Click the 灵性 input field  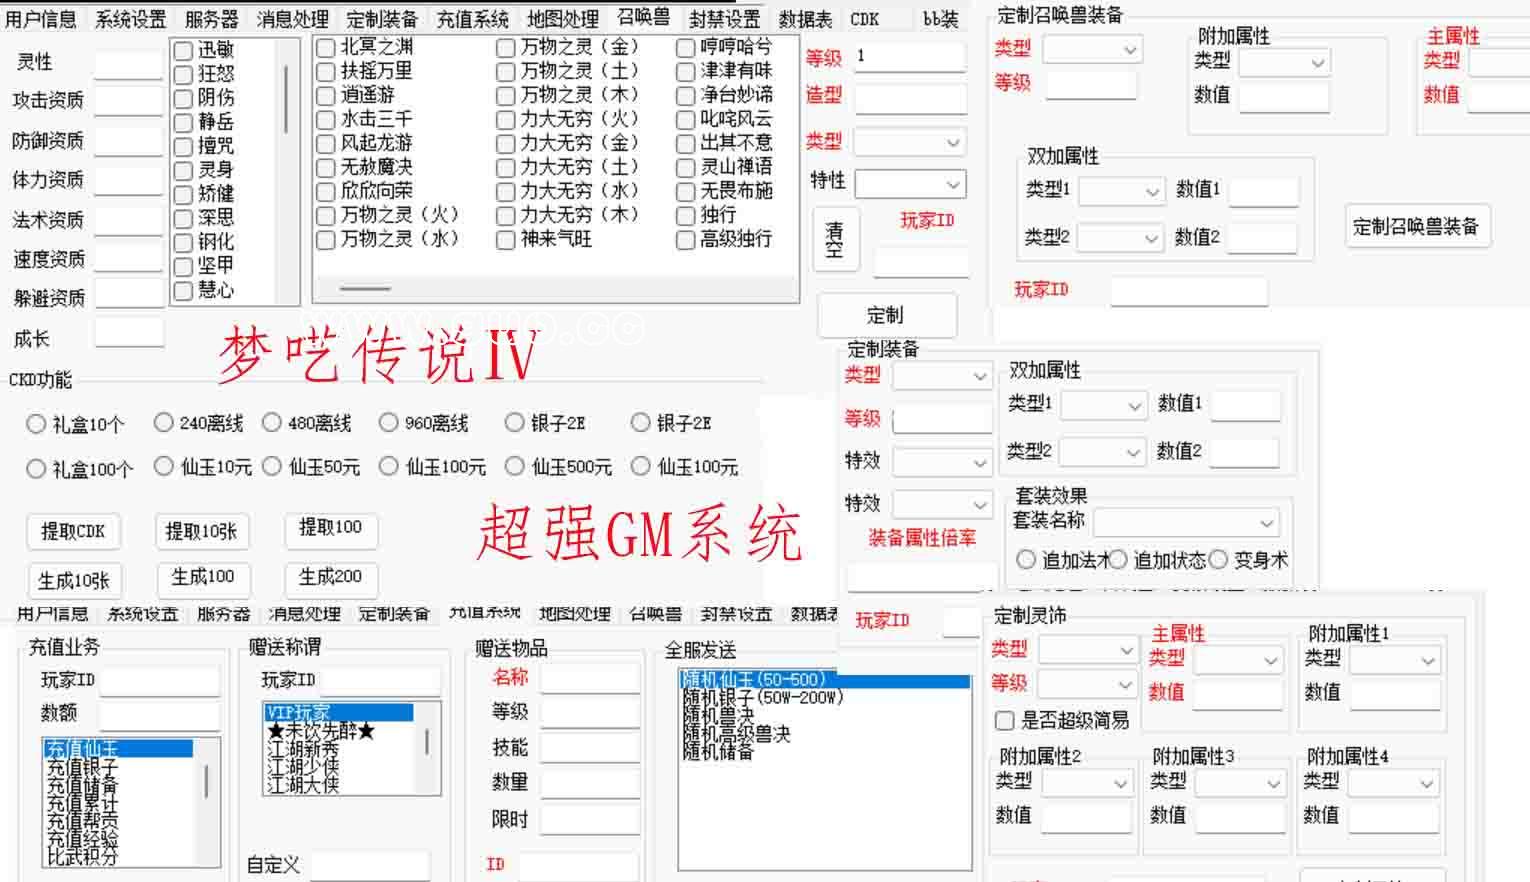(x=128, y=64)
